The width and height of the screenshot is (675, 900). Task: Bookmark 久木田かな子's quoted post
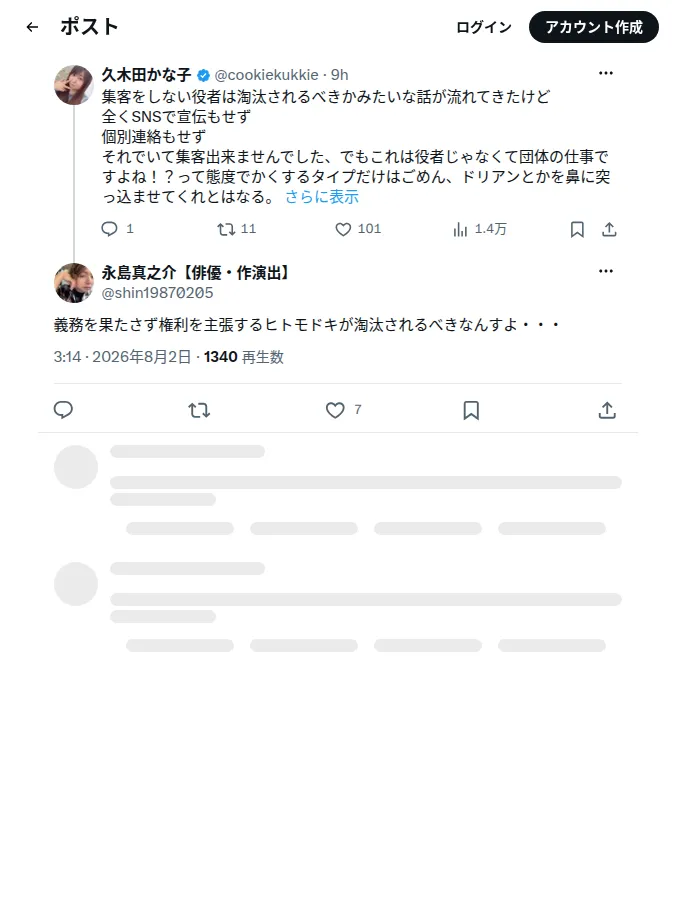coord(577,230)
